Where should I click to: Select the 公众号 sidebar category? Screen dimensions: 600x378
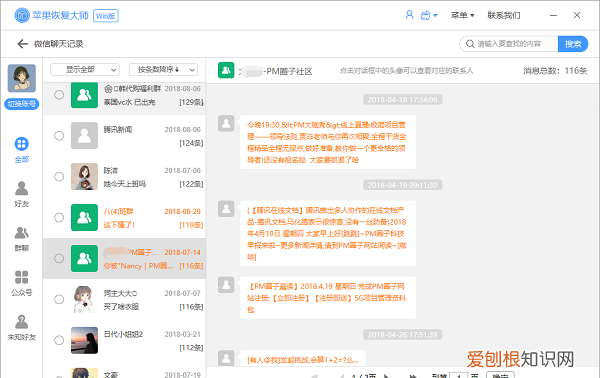click(x=22, y=283)
